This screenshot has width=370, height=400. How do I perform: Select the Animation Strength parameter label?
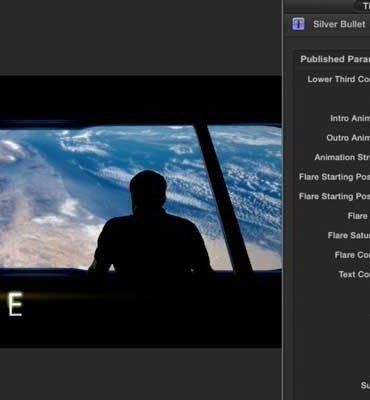click(342, 157)
